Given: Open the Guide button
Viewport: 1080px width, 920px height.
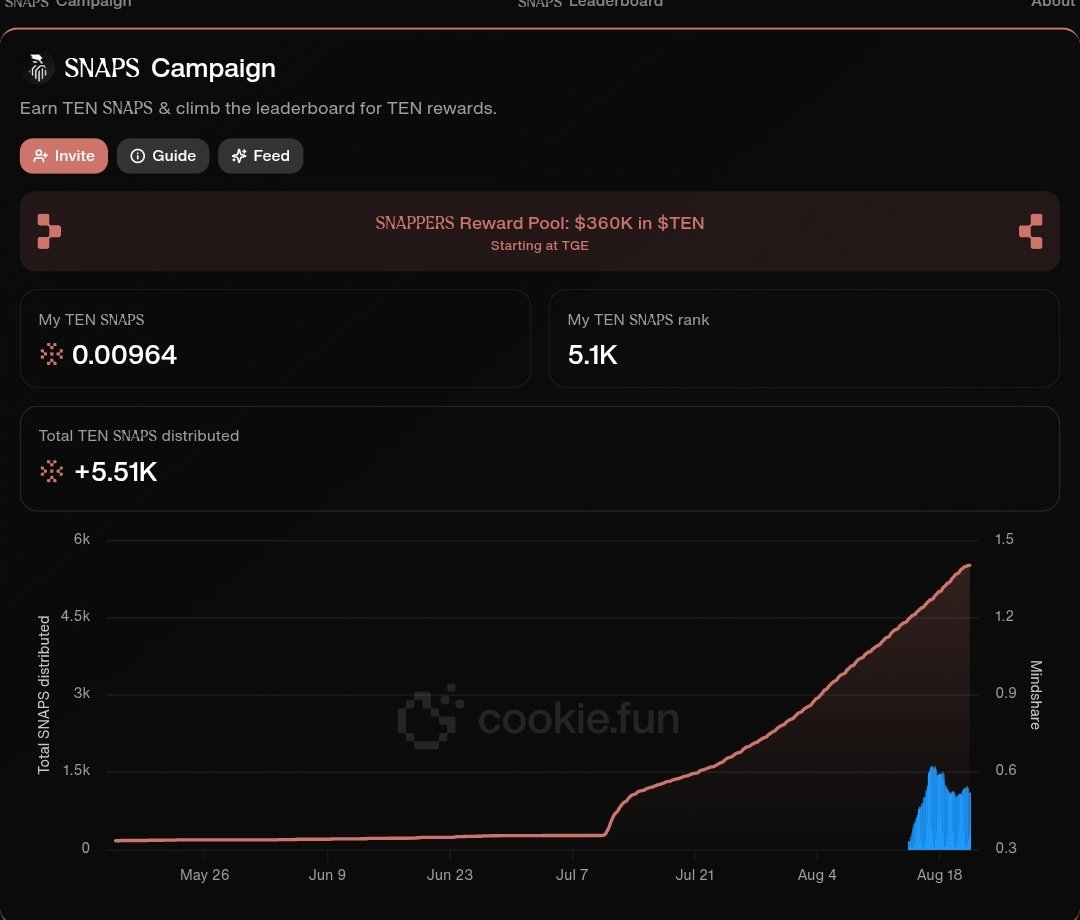Looking at the screenshot, I should (x=163, y=156).
